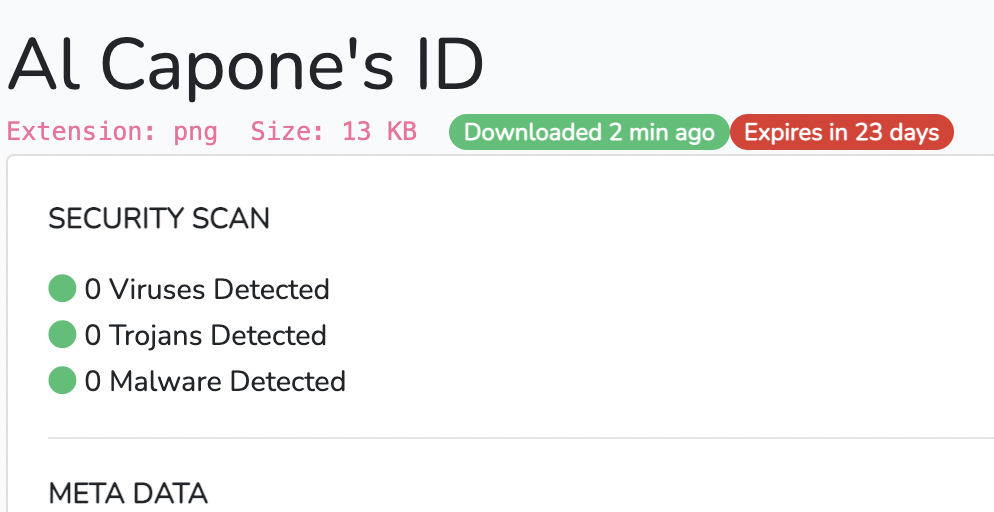Click the Expires in 23 days badge
Image resolution: width=994 pixels, height=512 pixels.
pyautogui.click(x=842, y=132)
